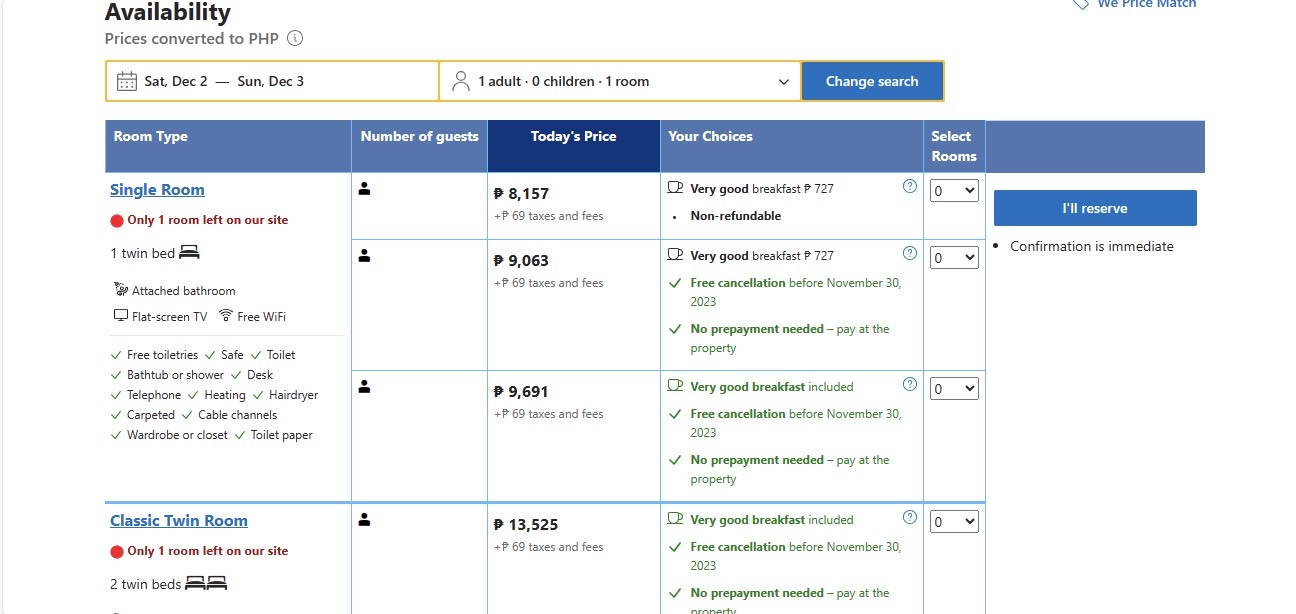The width and height of the screenshot is (1296, 614).
Task: Open room quantity dropdown for ₱ 9,063 option
Action: point(954,257)
